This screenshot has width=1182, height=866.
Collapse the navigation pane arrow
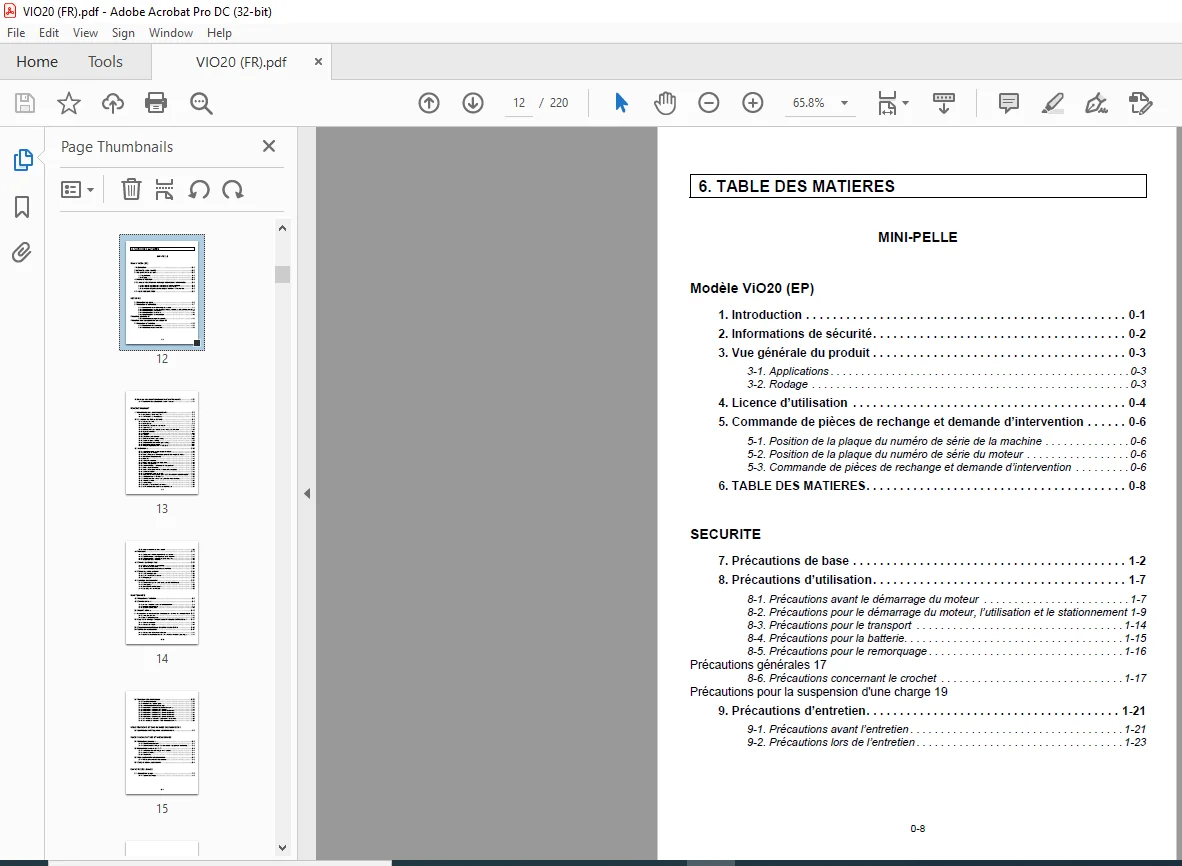[307, 494]
